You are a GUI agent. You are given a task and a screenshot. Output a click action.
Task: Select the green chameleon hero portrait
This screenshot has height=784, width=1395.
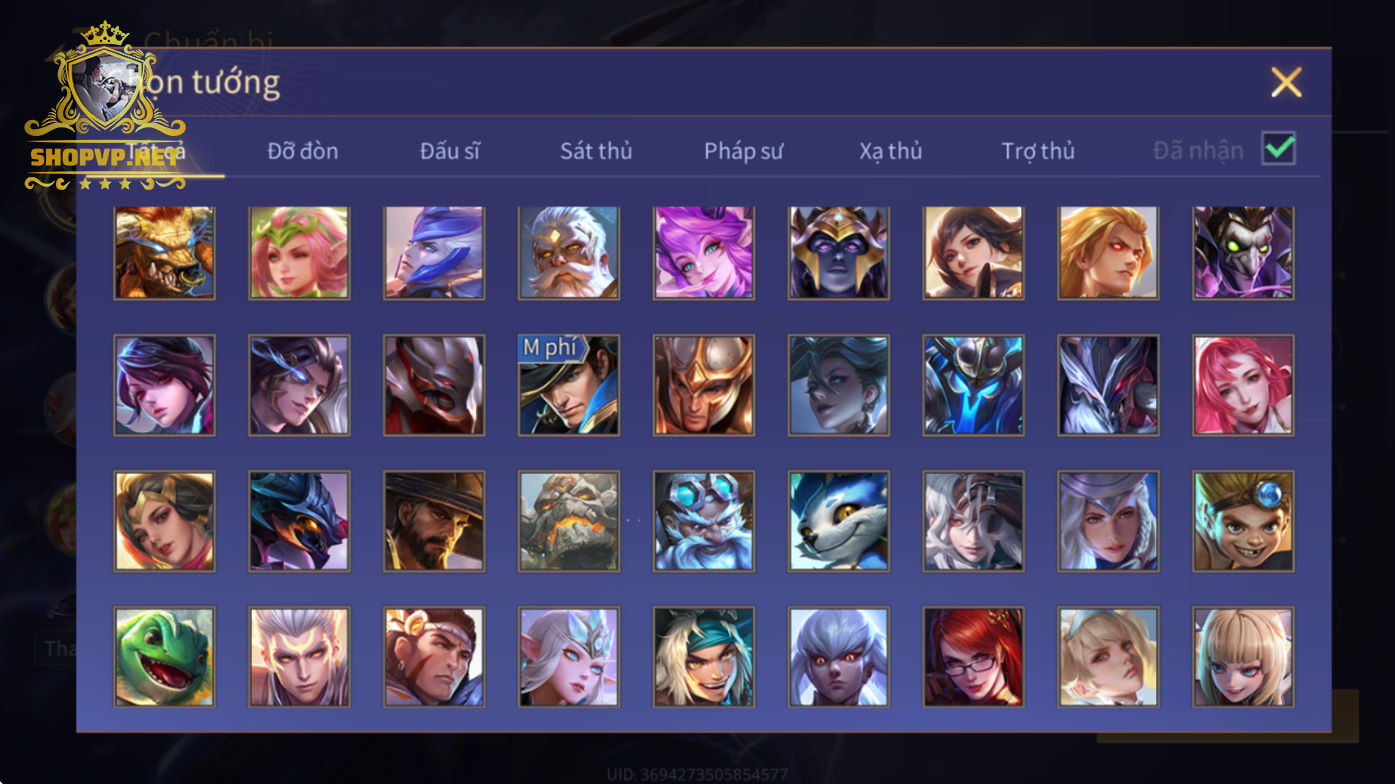coord(164,657)
